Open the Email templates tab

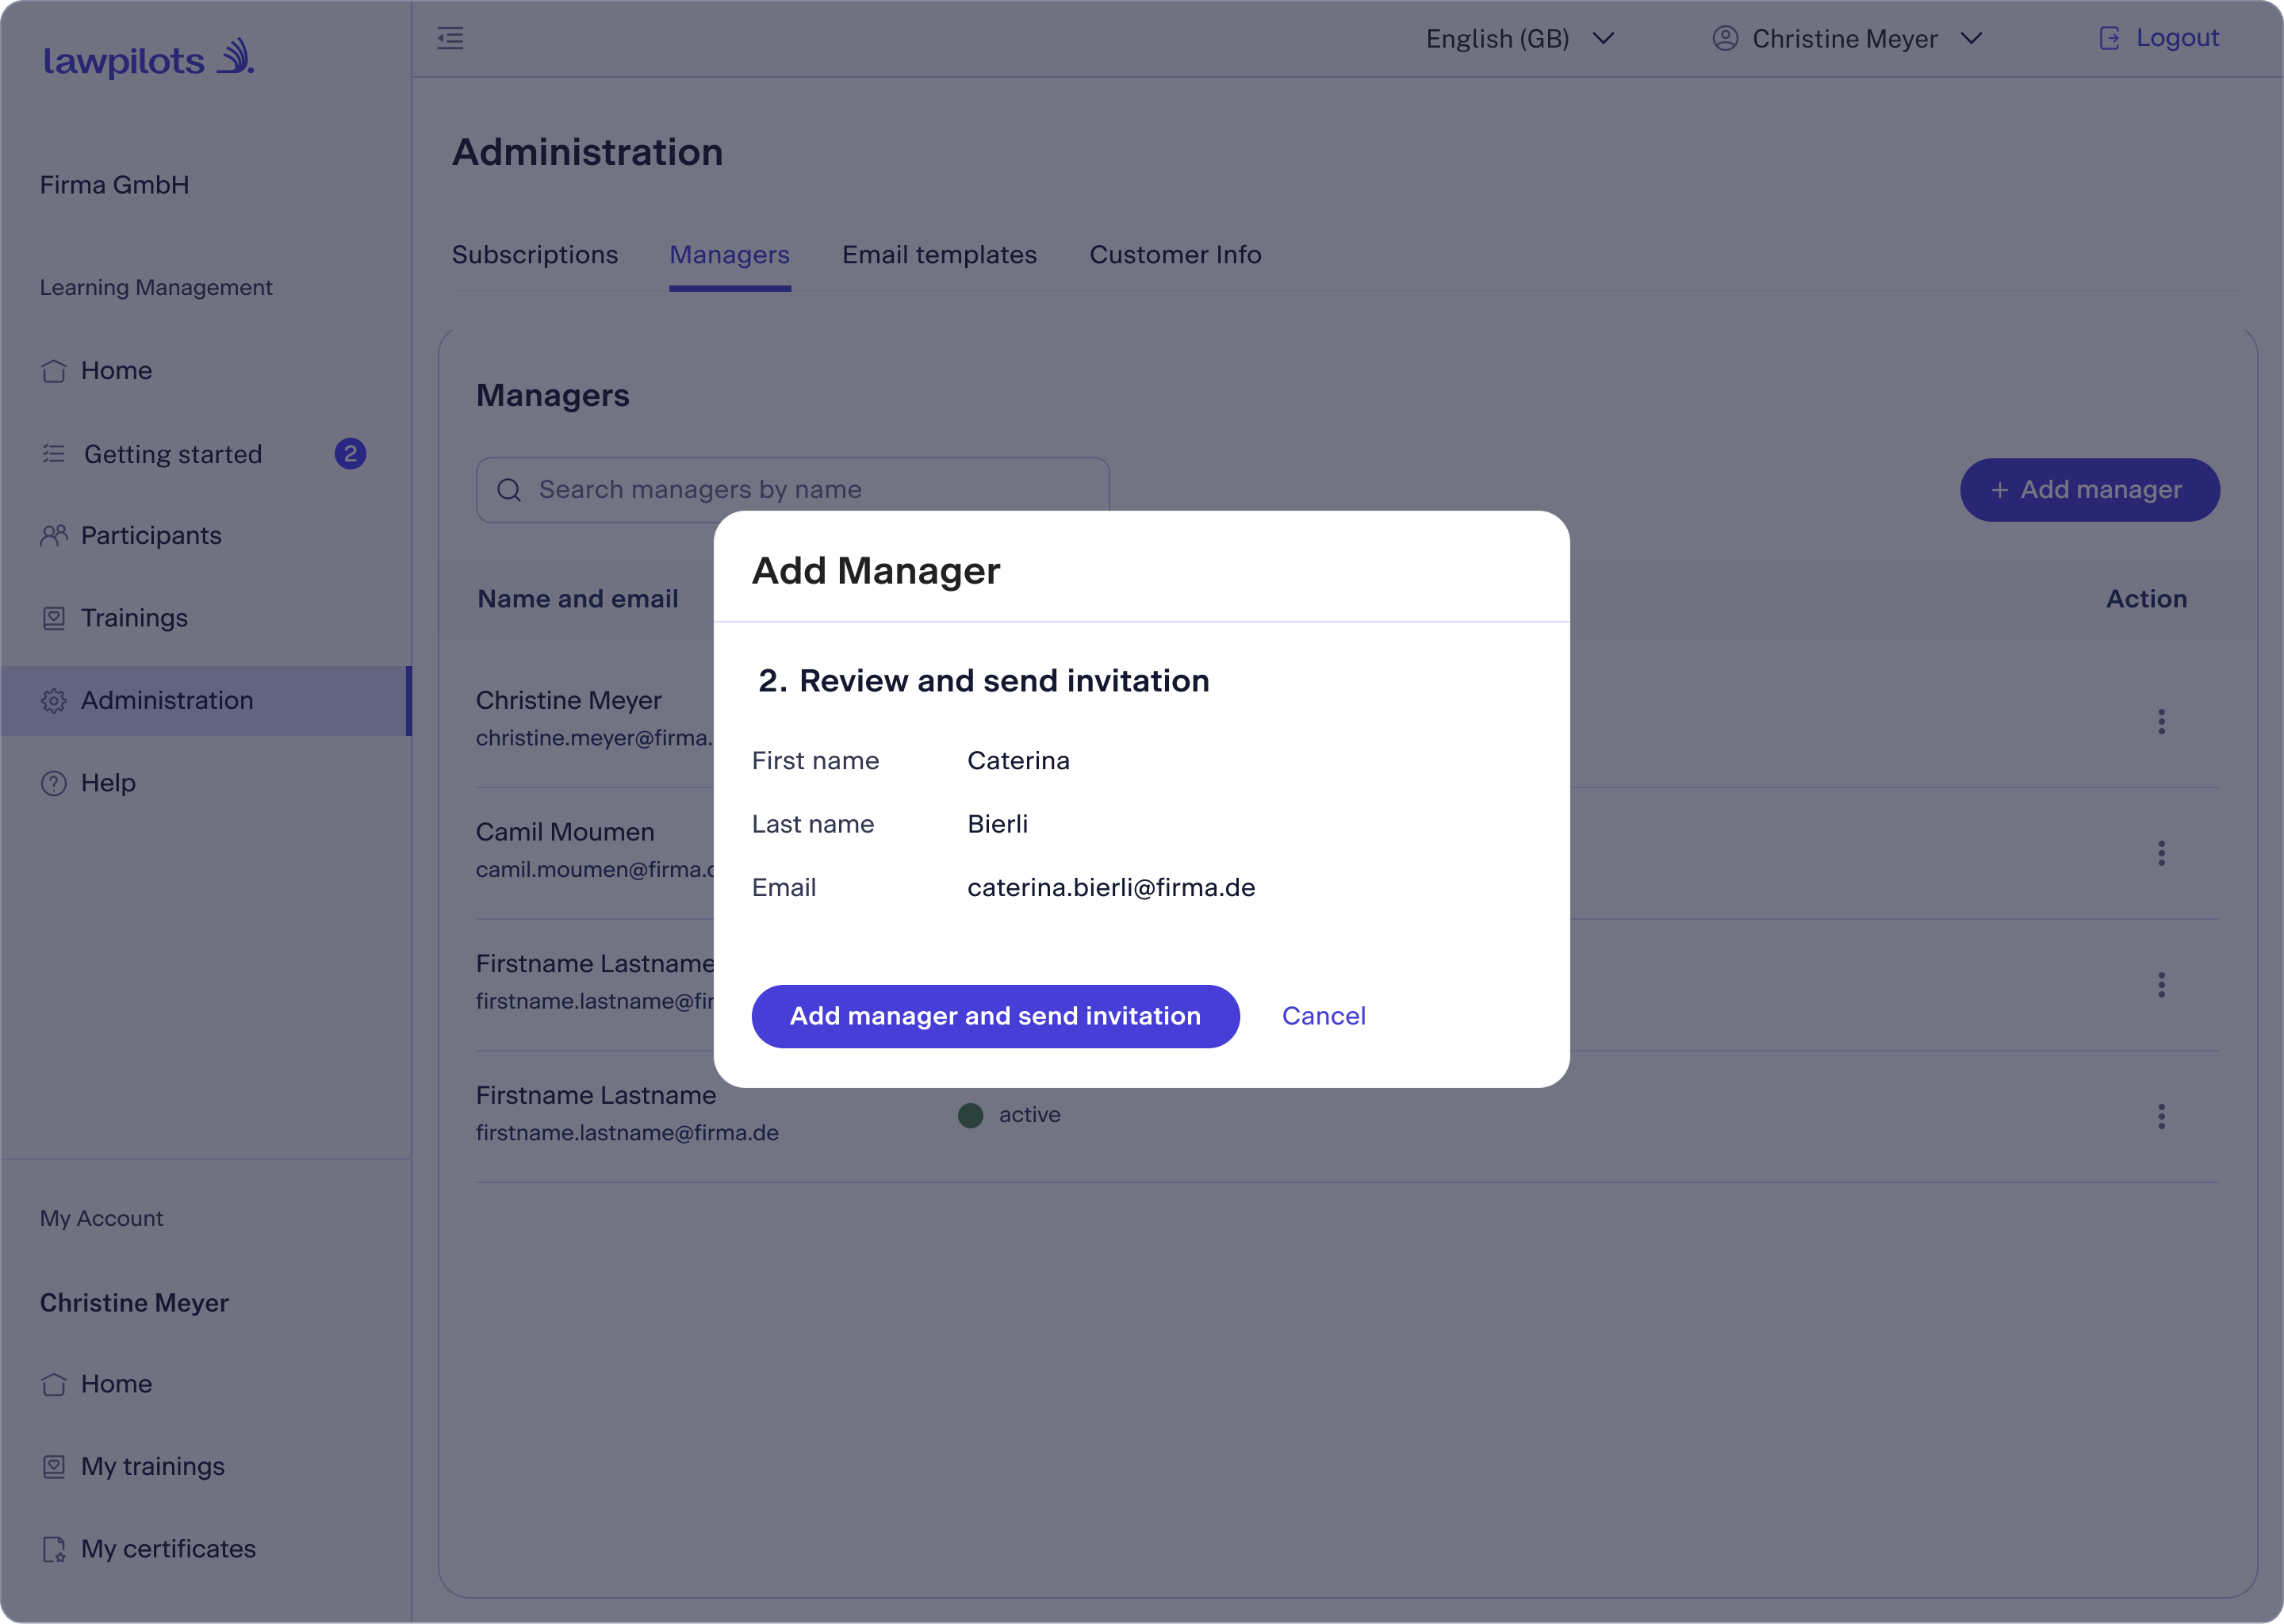pos(939,255)
